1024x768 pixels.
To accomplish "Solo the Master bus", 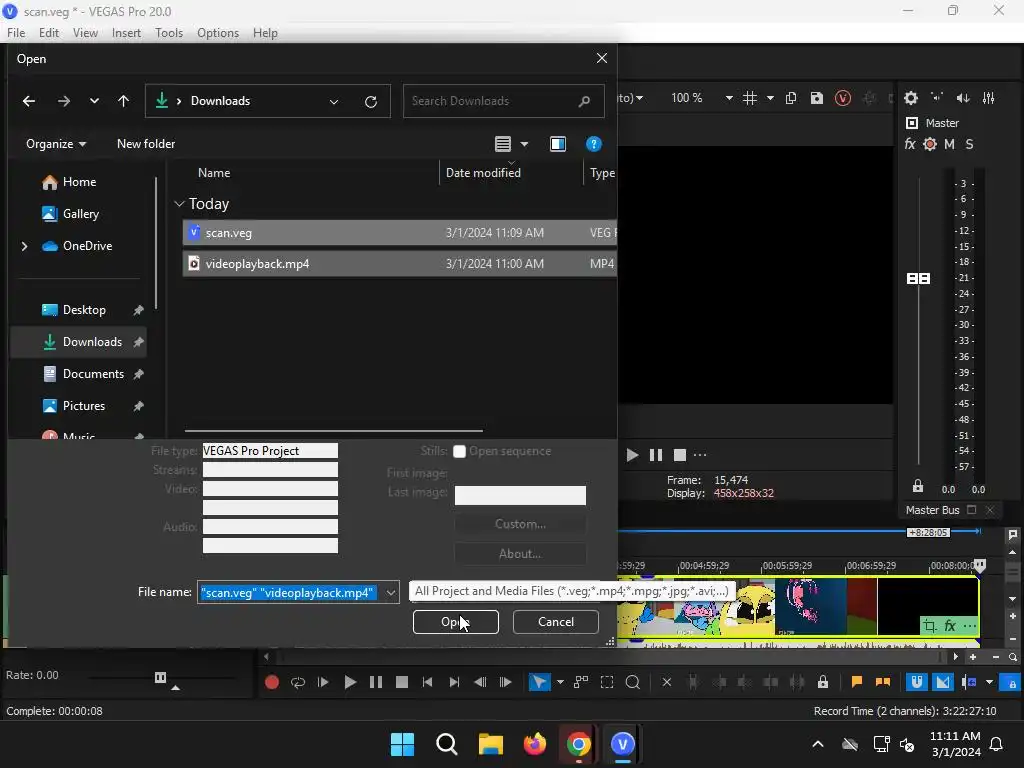I will tap(969, 144).
